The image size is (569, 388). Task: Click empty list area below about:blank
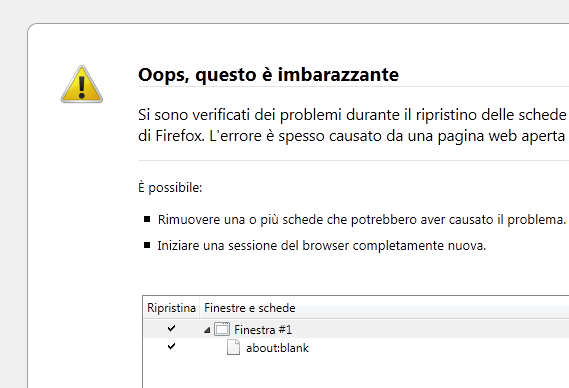(356, 372)
